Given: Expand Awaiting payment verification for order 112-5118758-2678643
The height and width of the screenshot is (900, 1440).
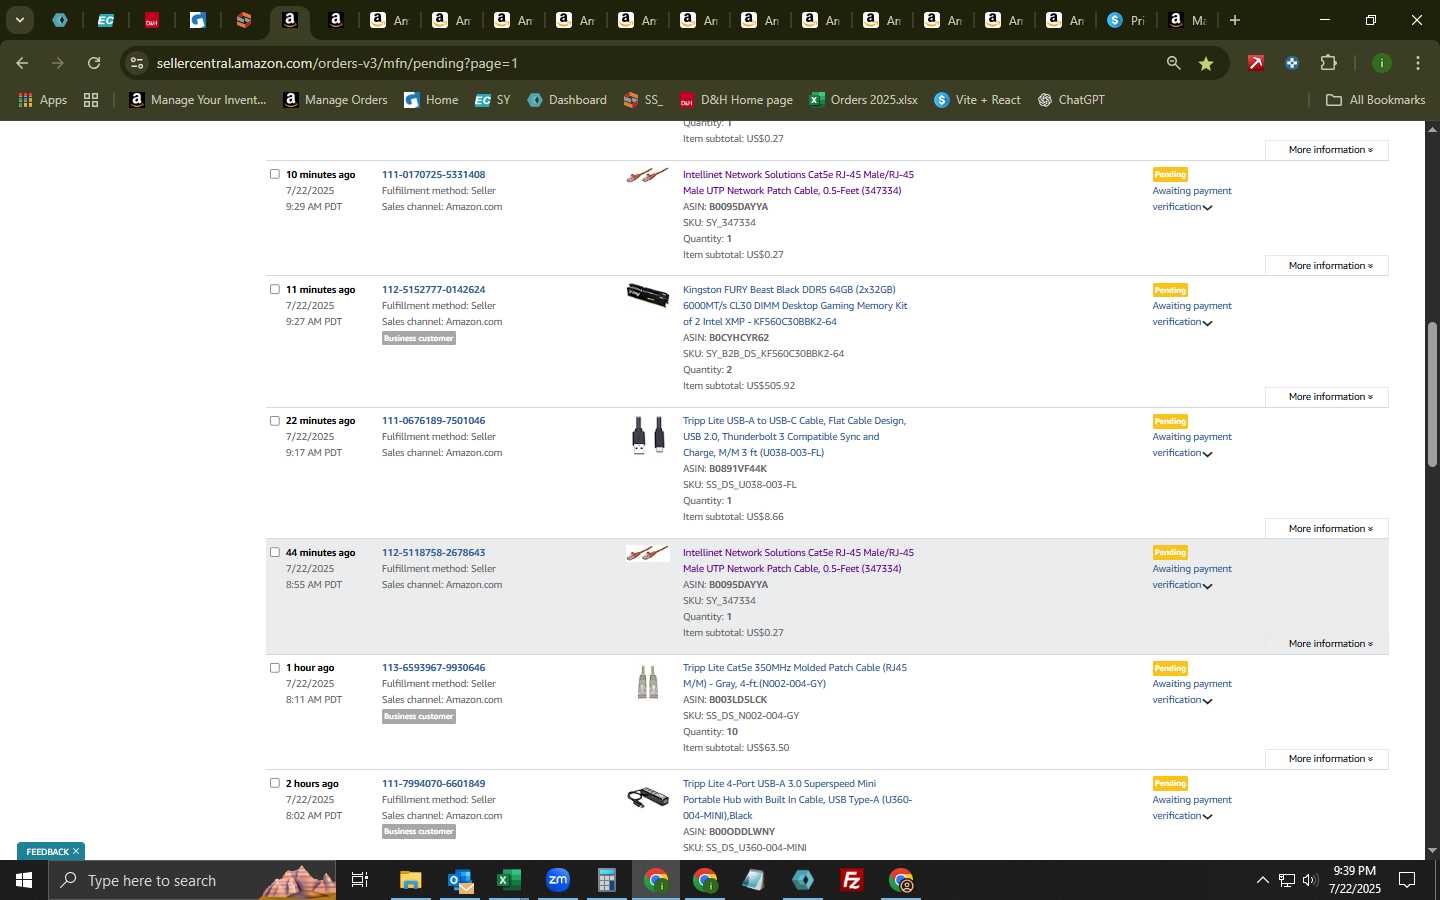Looking at the screenshot, I should pyautogui.click(x=1192, y=577).
